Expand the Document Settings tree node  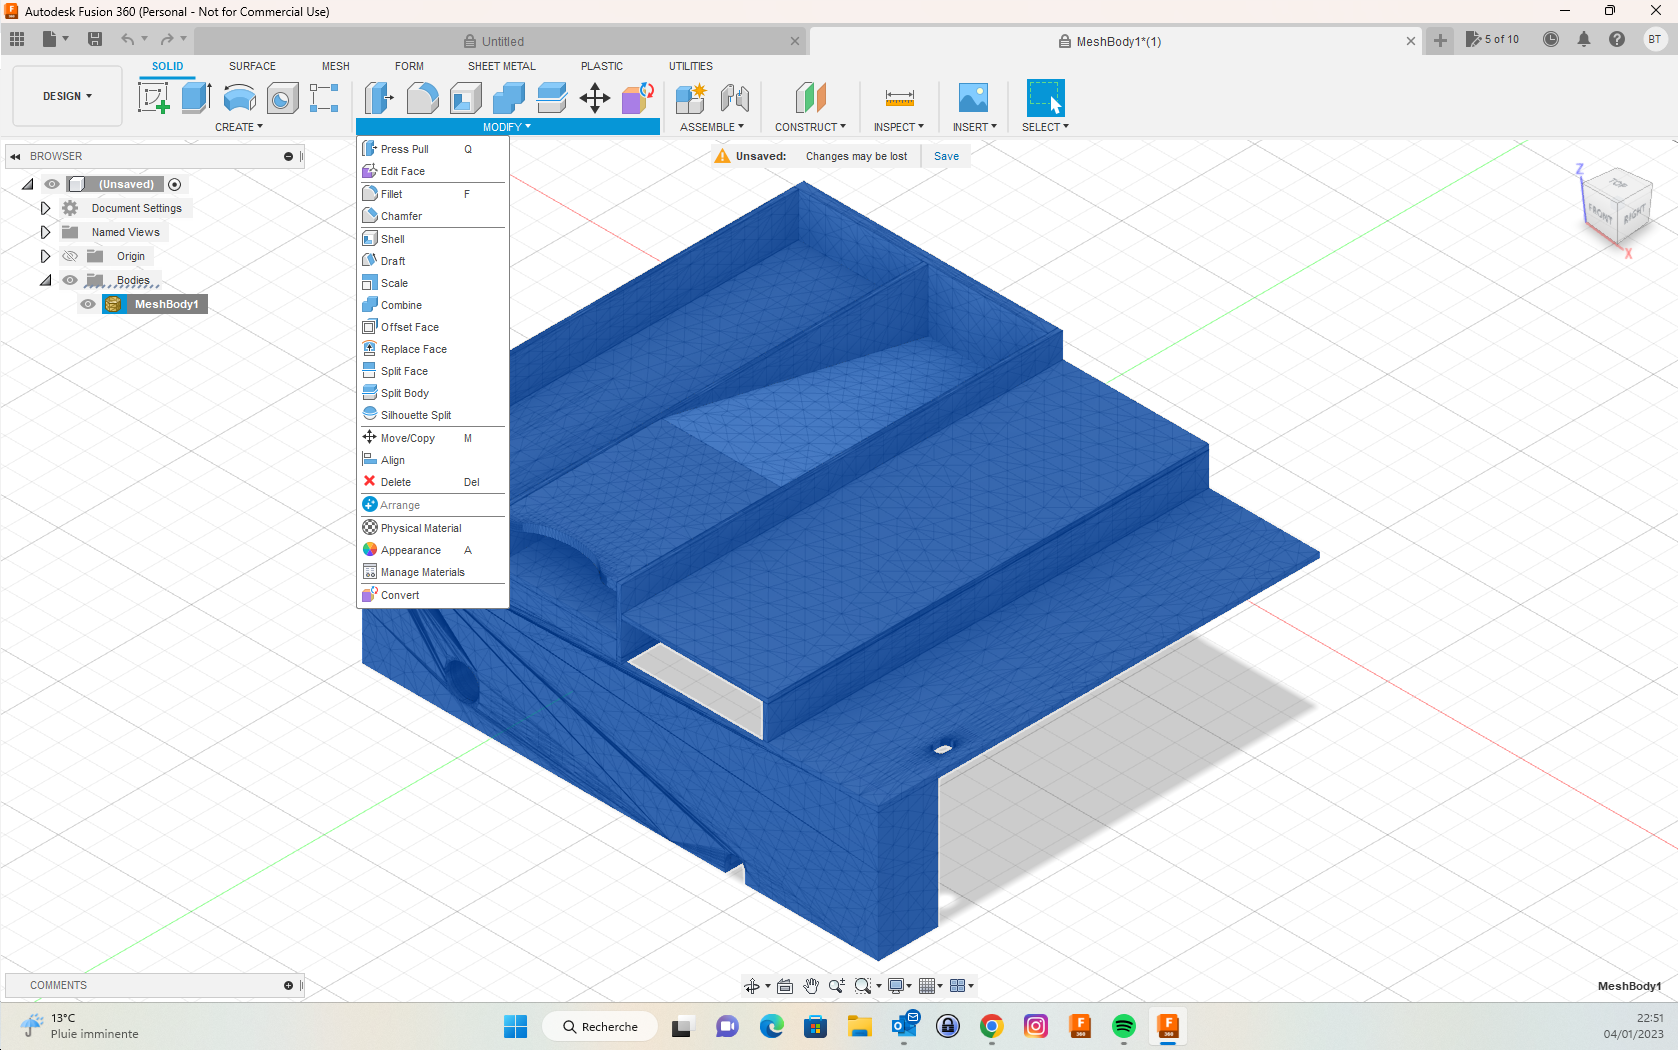point(45,208)
